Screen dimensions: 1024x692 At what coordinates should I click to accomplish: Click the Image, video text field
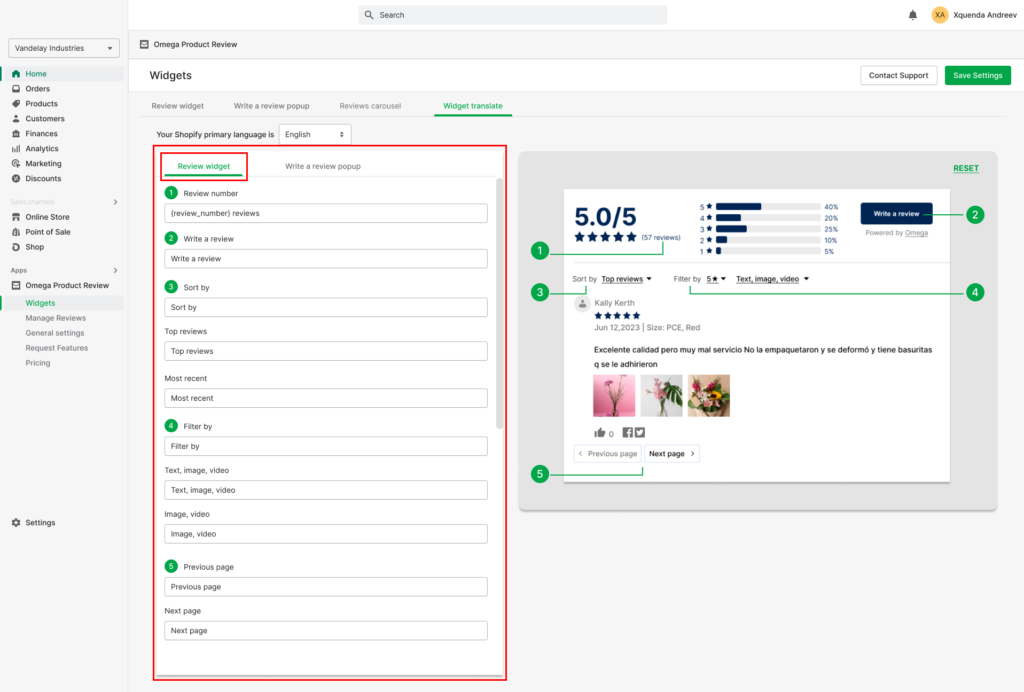[326, 534]
